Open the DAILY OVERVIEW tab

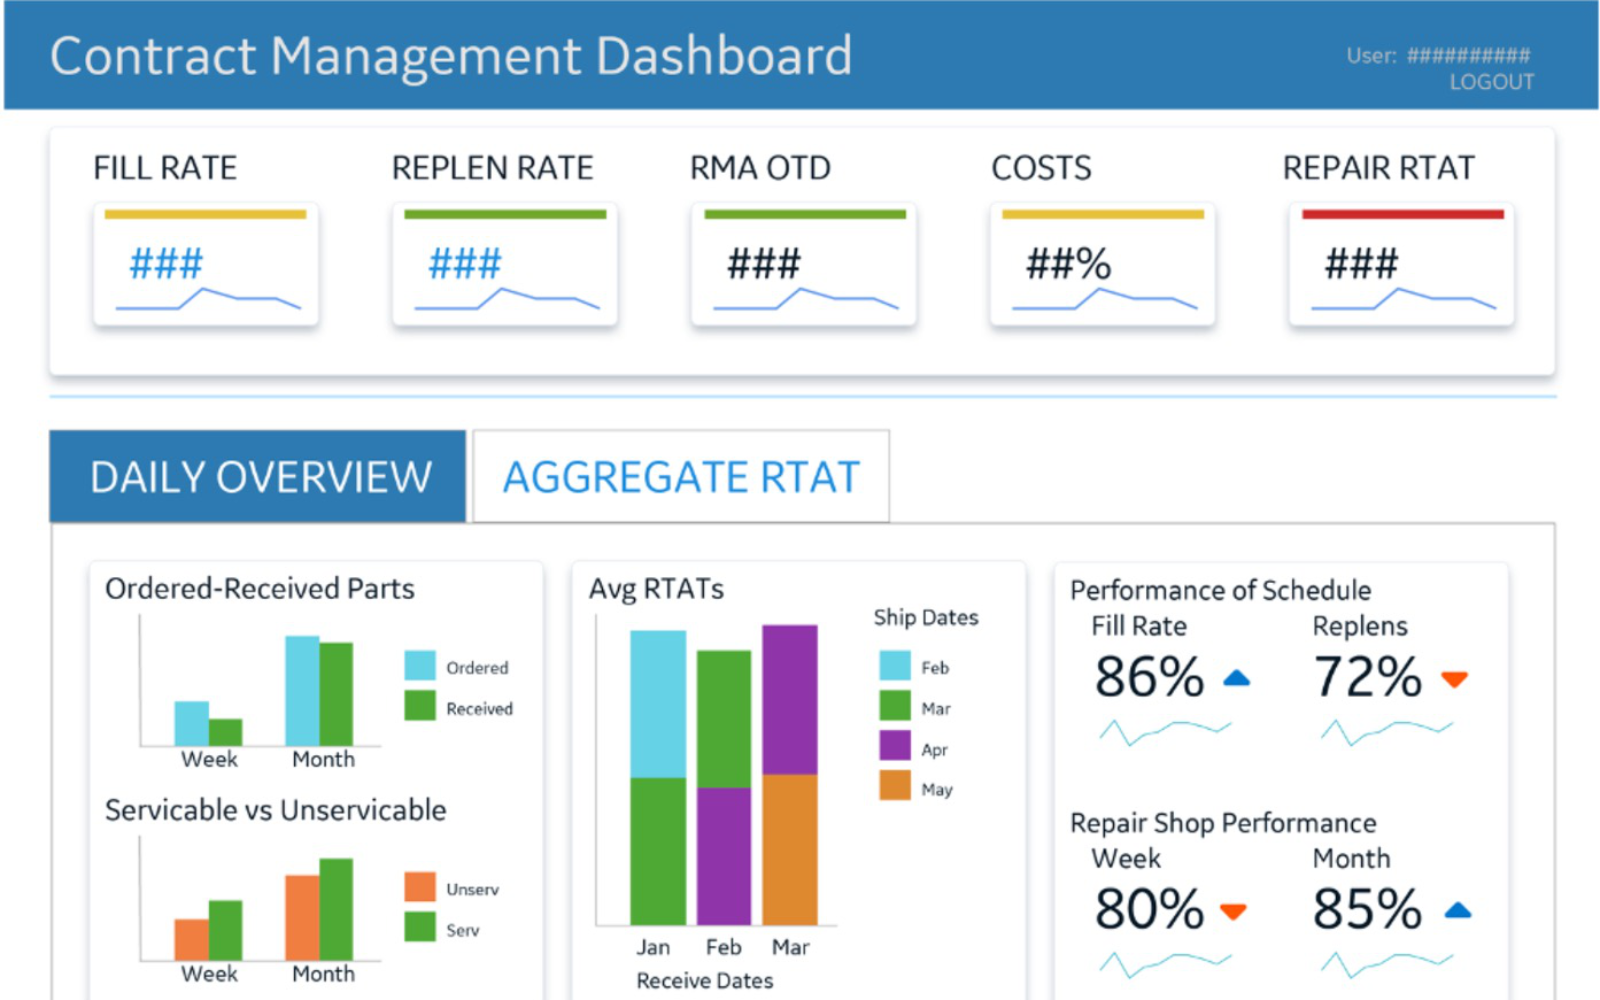click(258, 476)
